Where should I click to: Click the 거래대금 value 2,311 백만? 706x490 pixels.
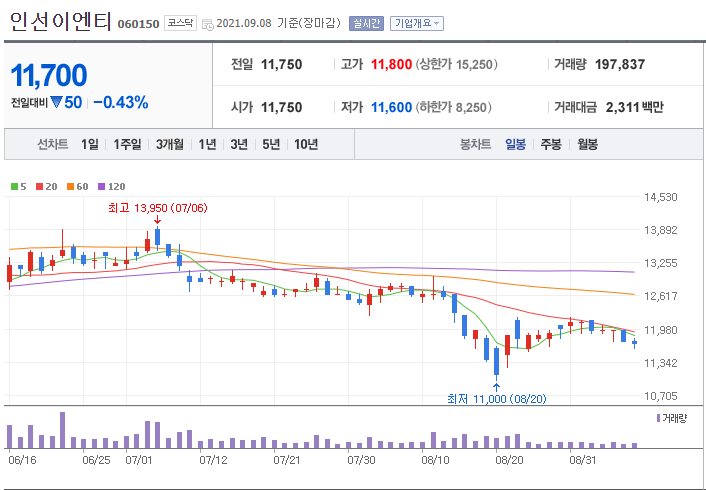(634, 107)
